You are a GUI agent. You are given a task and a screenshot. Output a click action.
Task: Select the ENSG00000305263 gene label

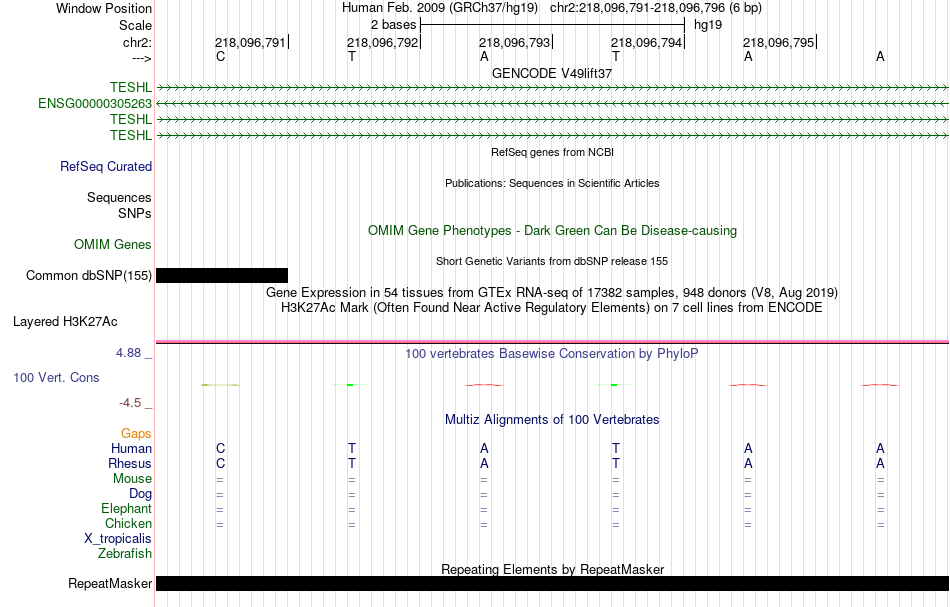tap(95, 104)
